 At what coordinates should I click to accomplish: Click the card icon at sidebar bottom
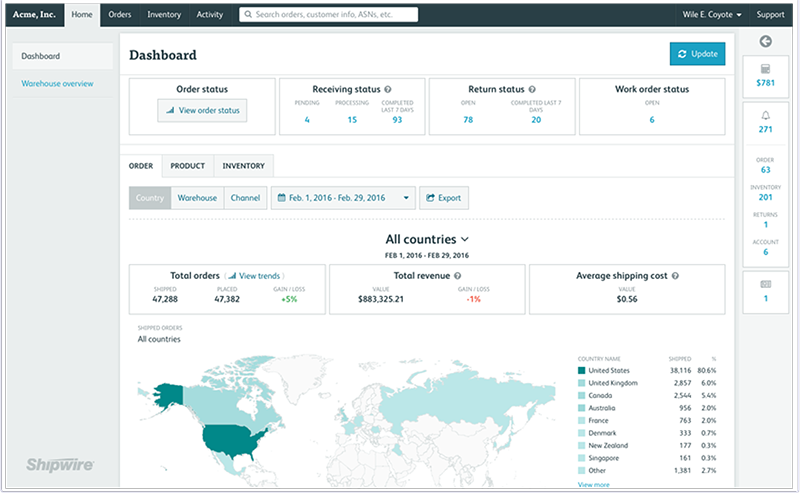point(766,284)
